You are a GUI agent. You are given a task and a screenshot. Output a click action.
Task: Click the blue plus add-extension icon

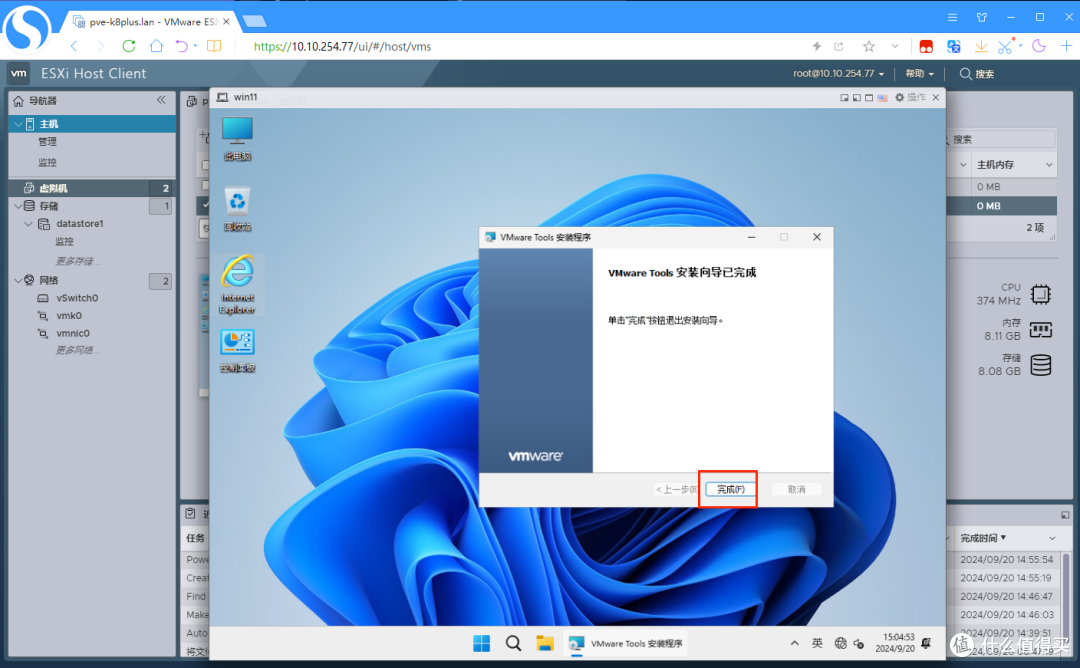pyautogui.click(x=1066, y=46)
